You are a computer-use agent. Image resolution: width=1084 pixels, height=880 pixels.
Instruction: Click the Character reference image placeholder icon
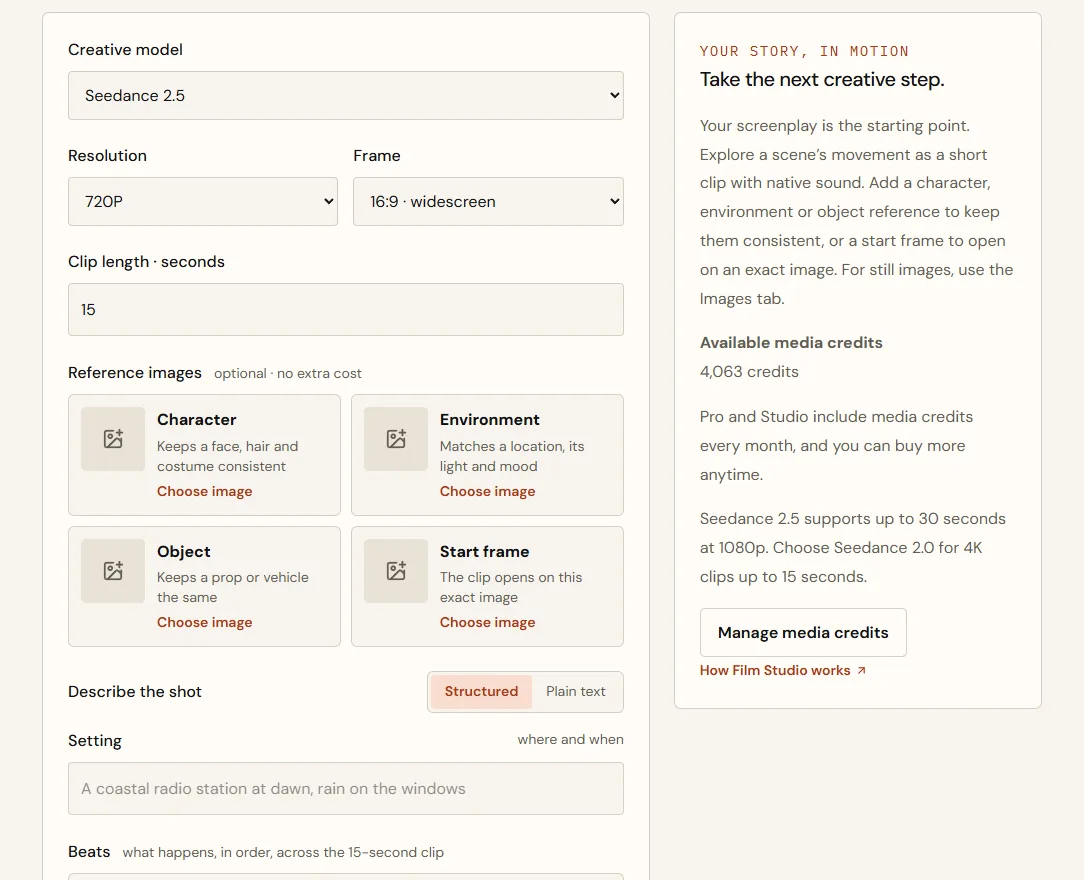[x=113, y=439]
